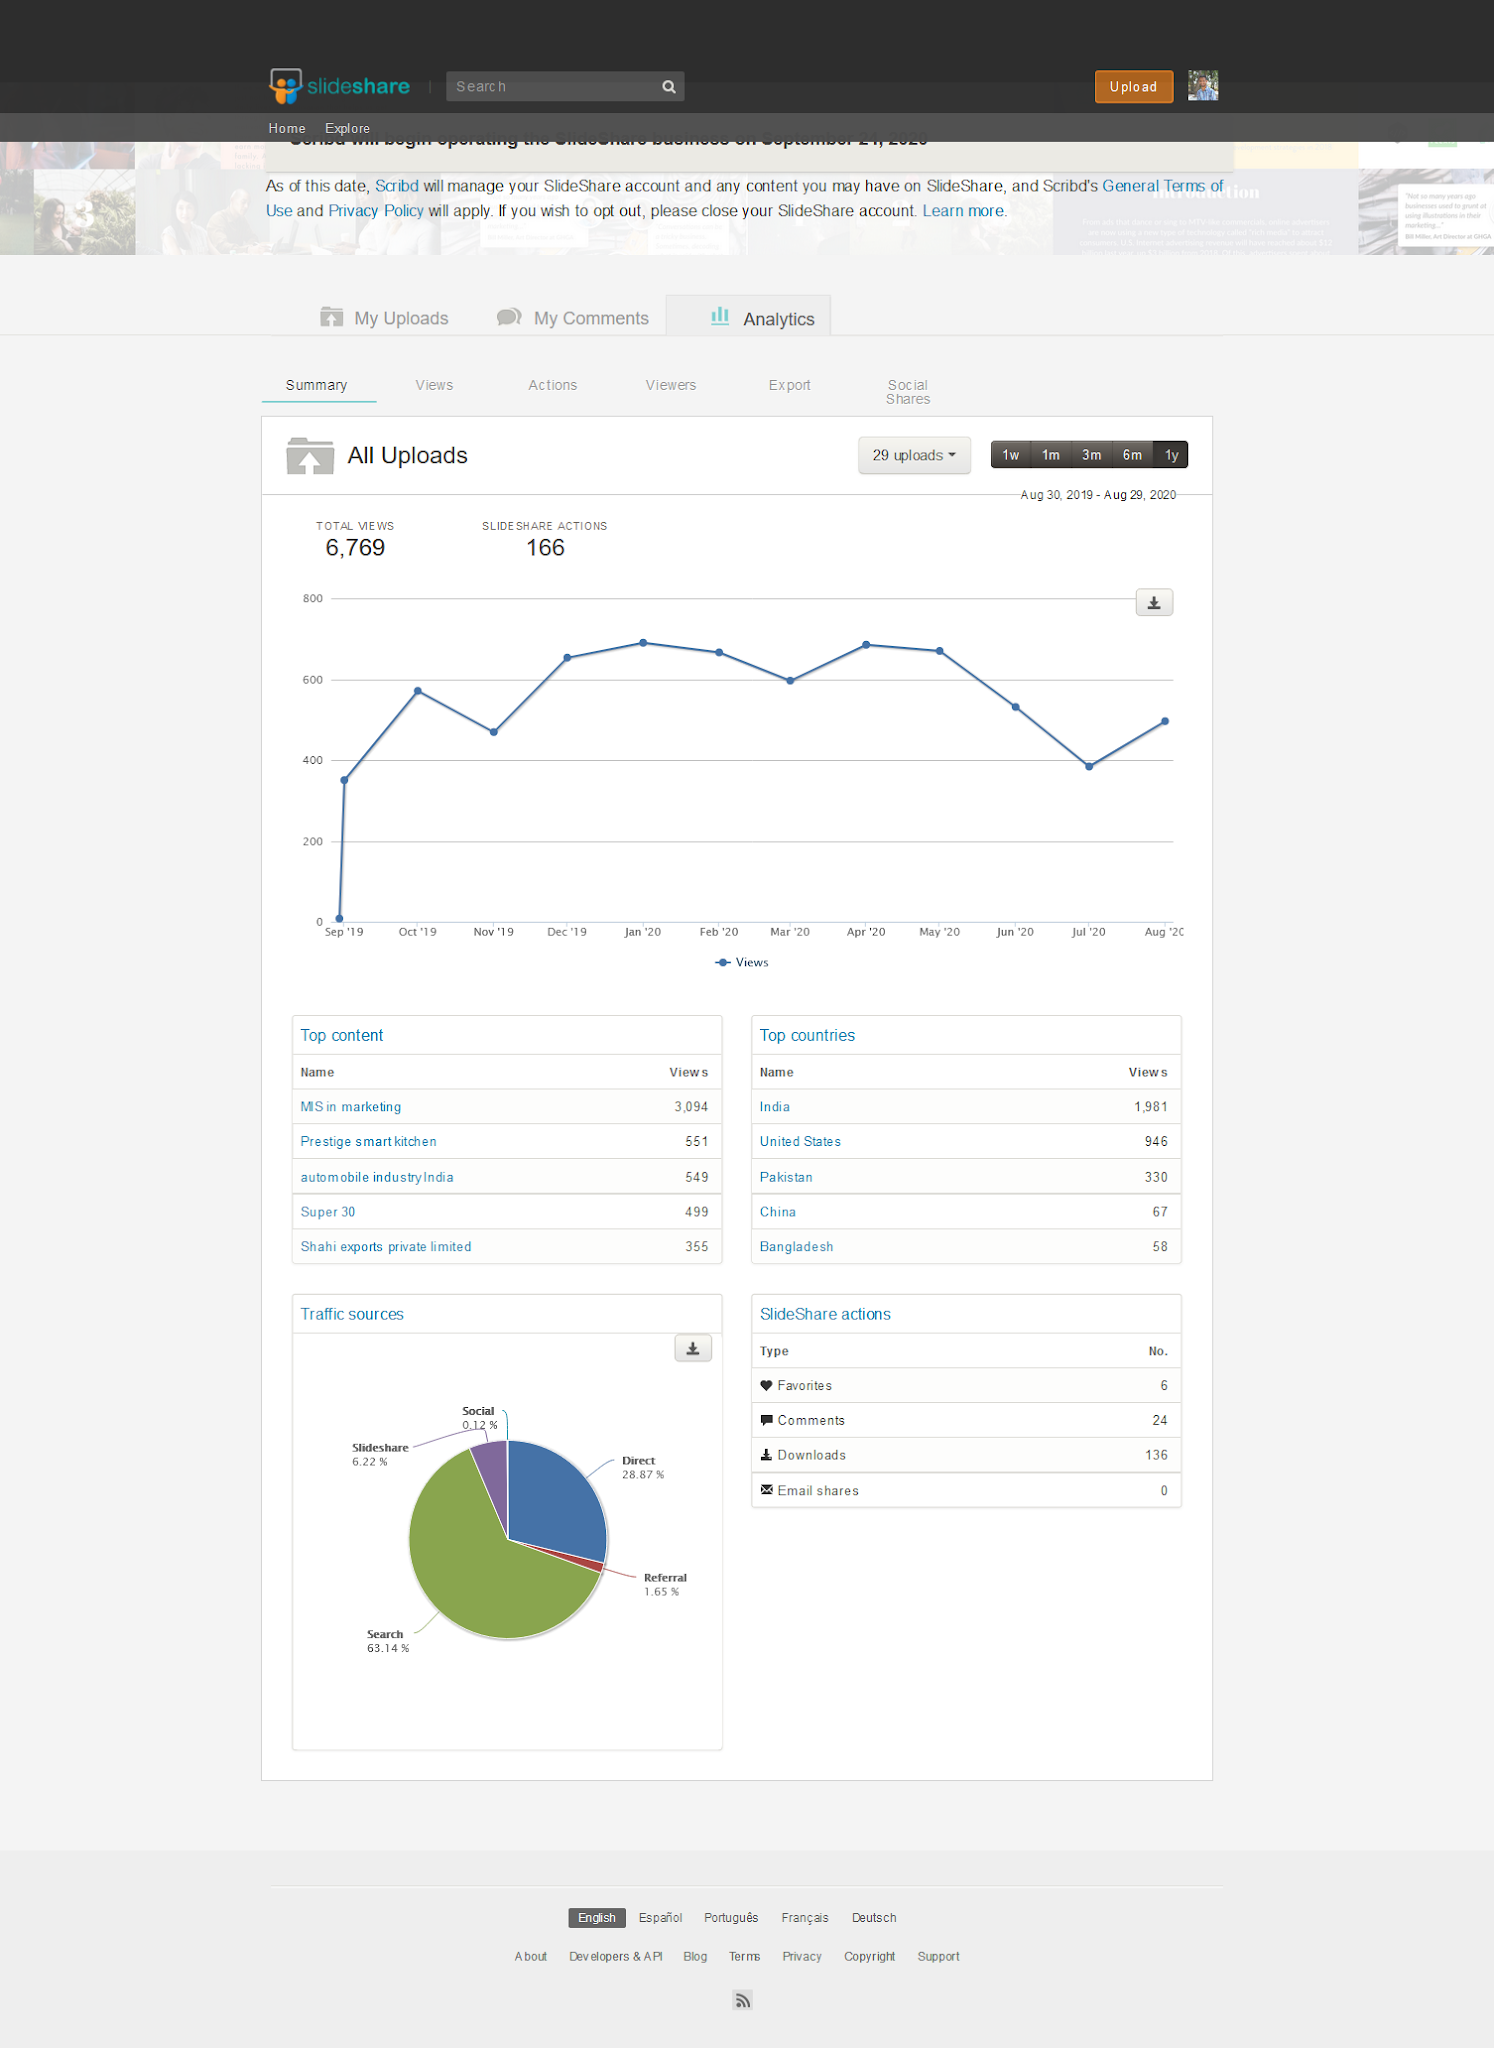The height and width of the screenshot is (2048, 1494).
Task: Select the 3m time range
Action: coord(1092,455)
